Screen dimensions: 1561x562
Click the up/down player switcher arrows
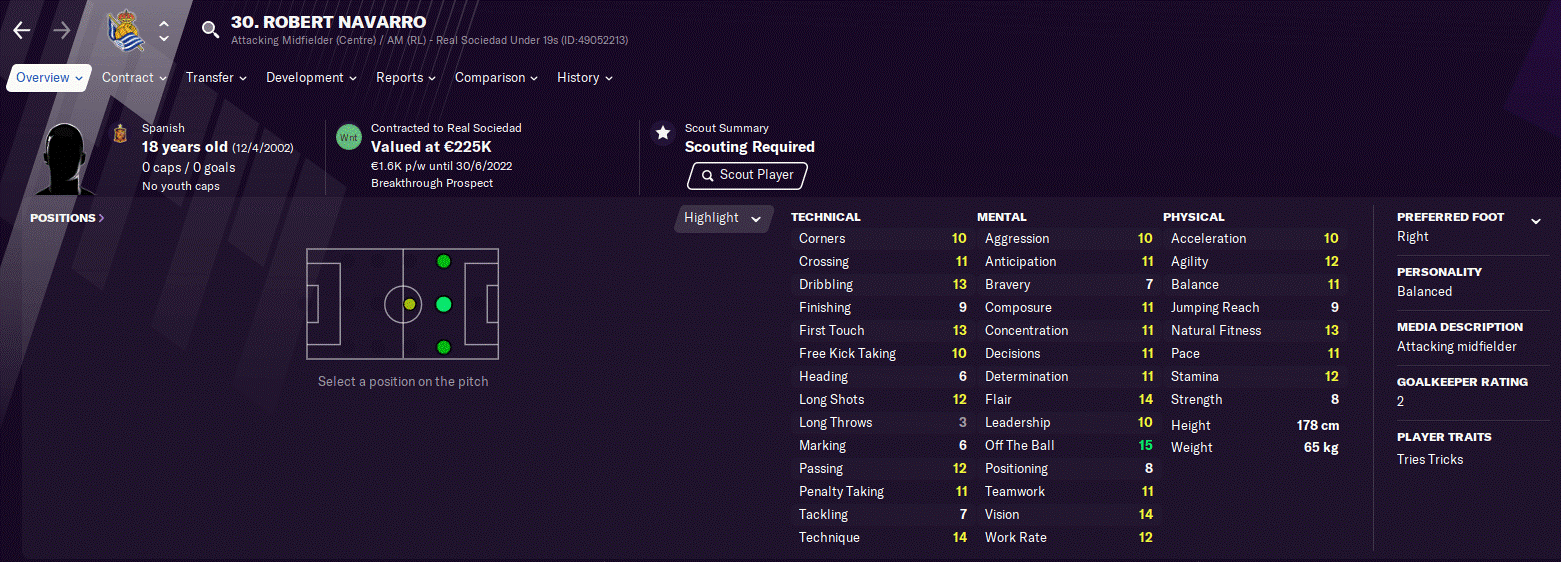point(164,31)
